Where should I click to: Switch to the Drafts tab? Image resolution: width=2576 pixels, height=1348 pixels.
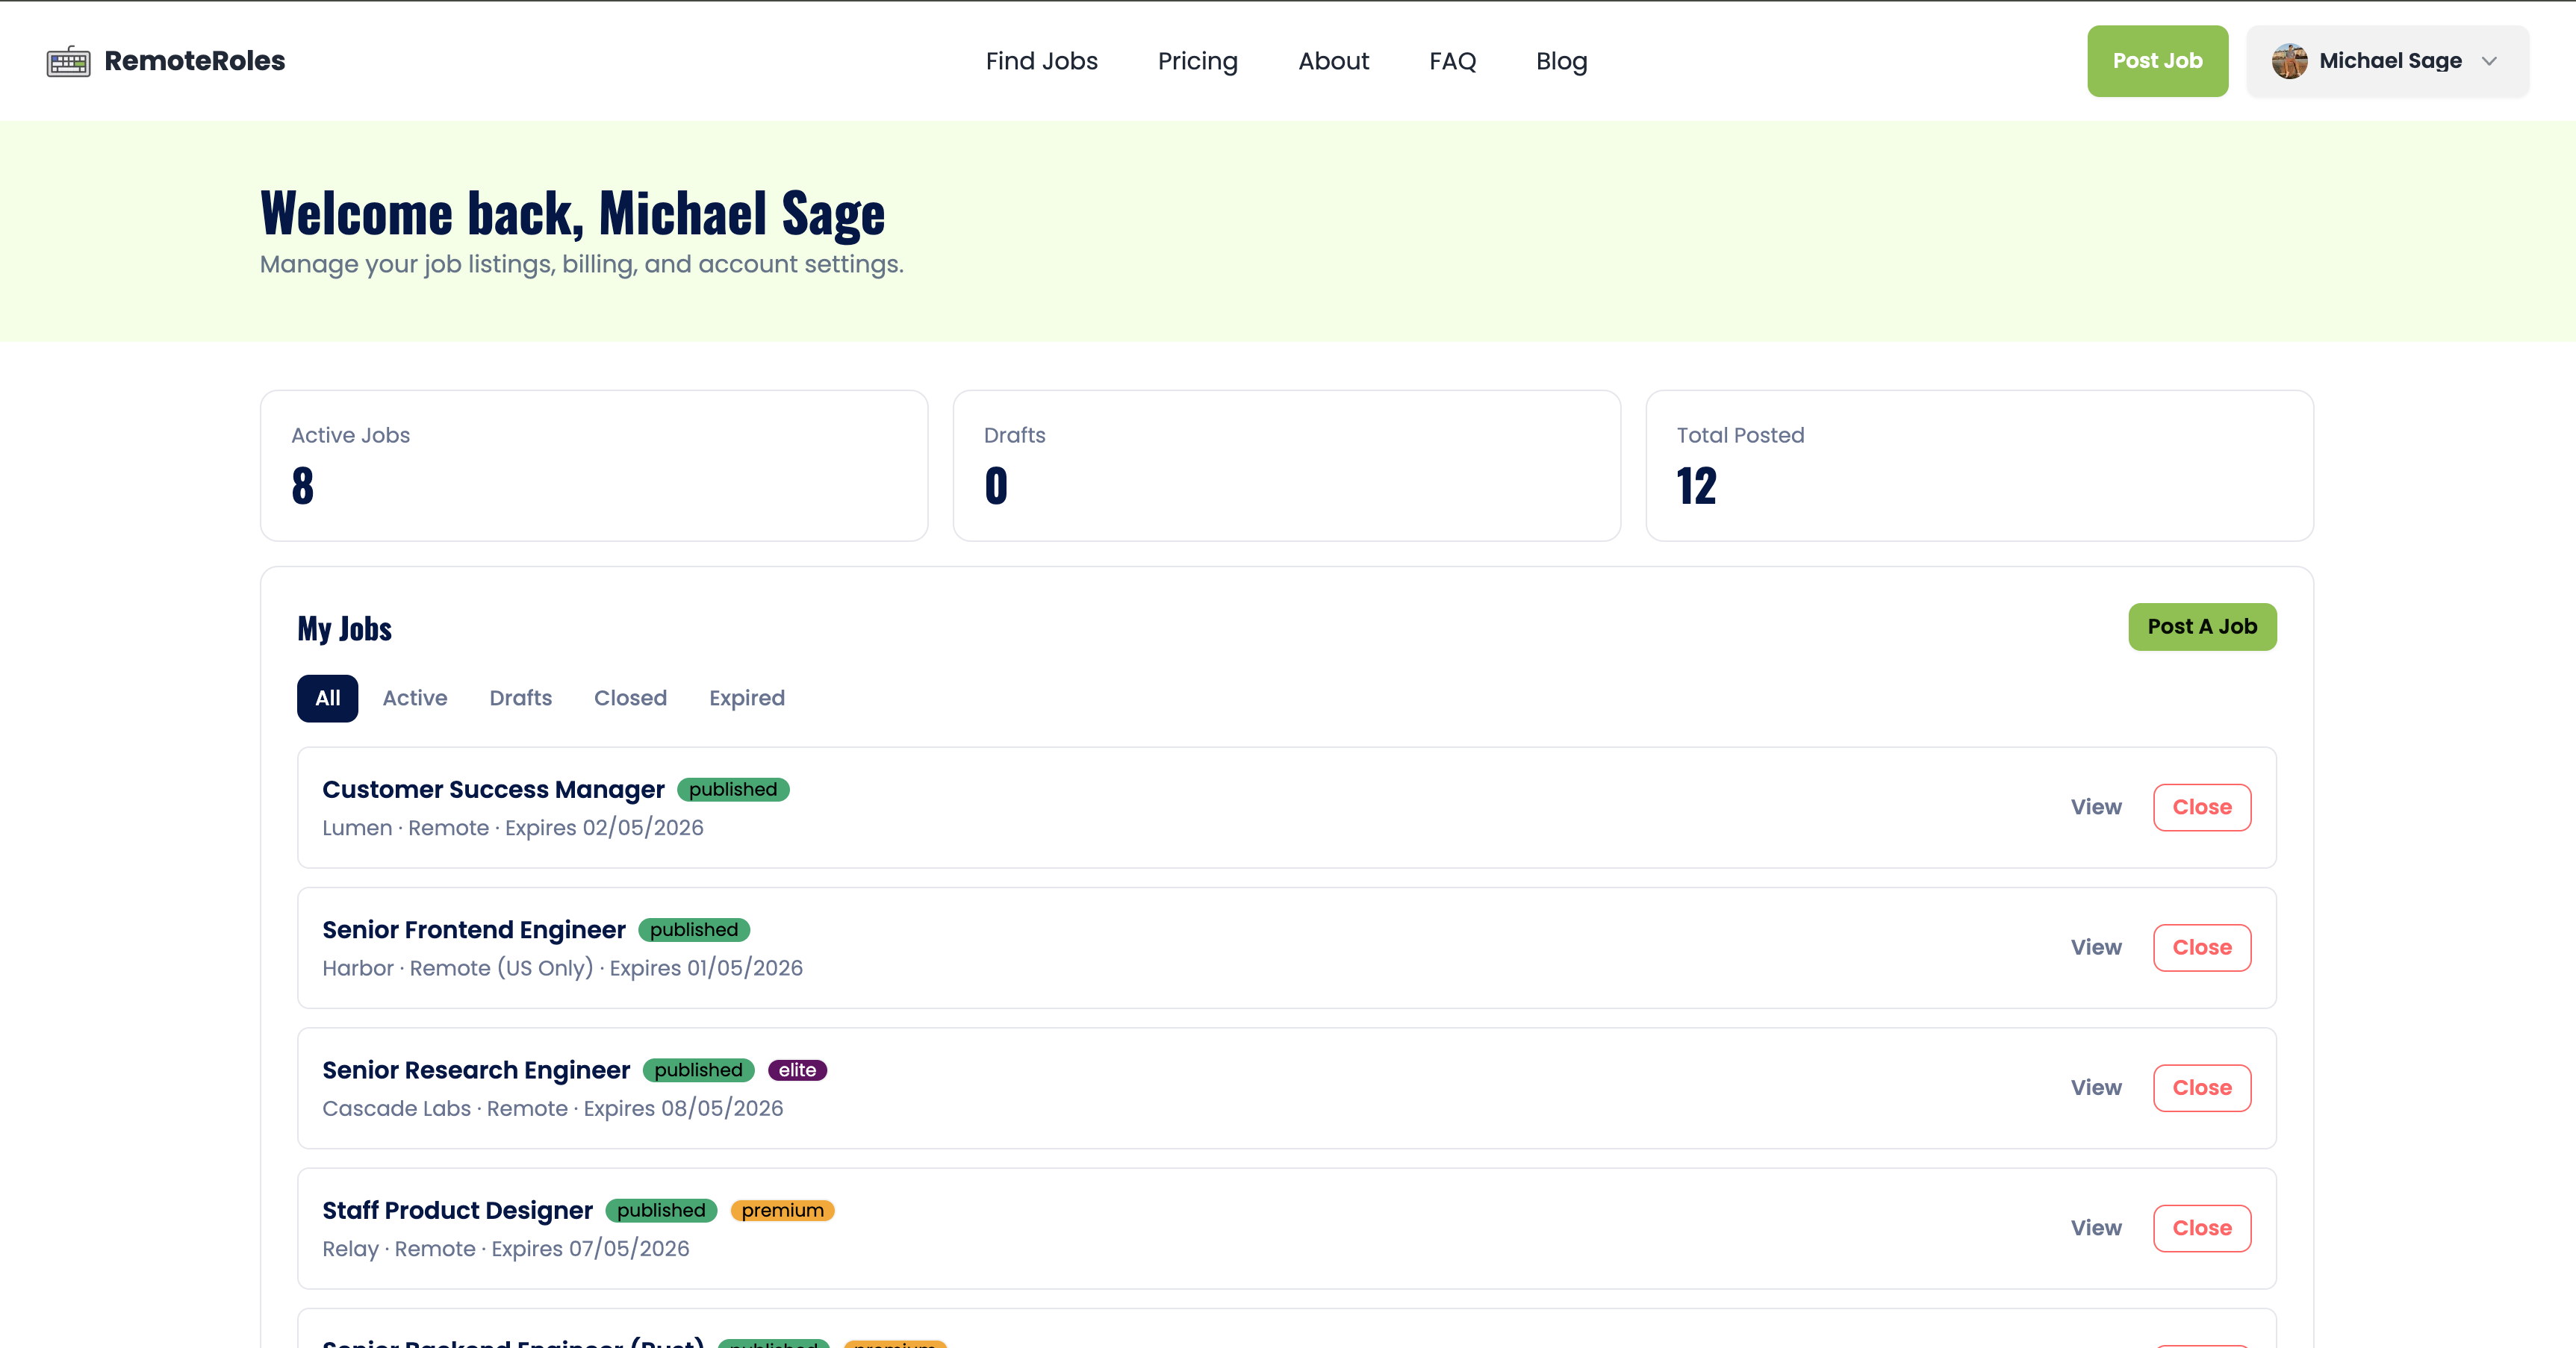pyautogui.click(x=520, y=698)
